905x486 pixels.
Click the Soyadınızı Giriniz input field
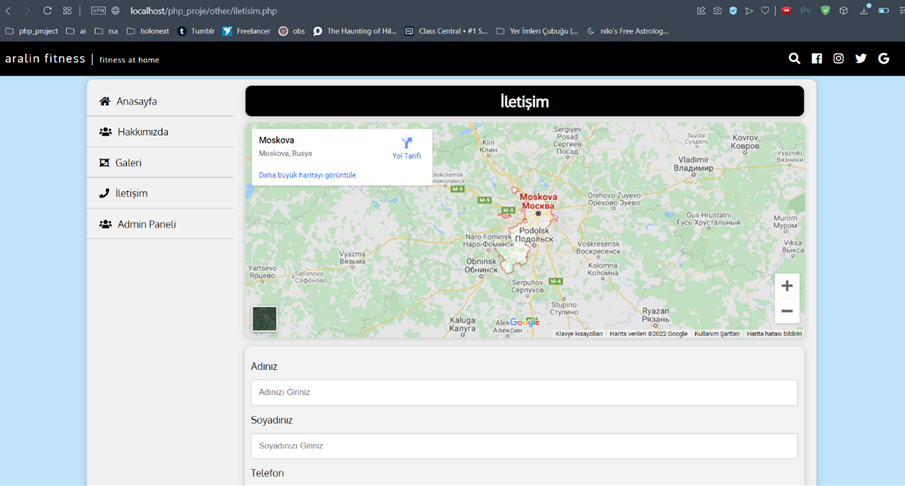point(524,446)
